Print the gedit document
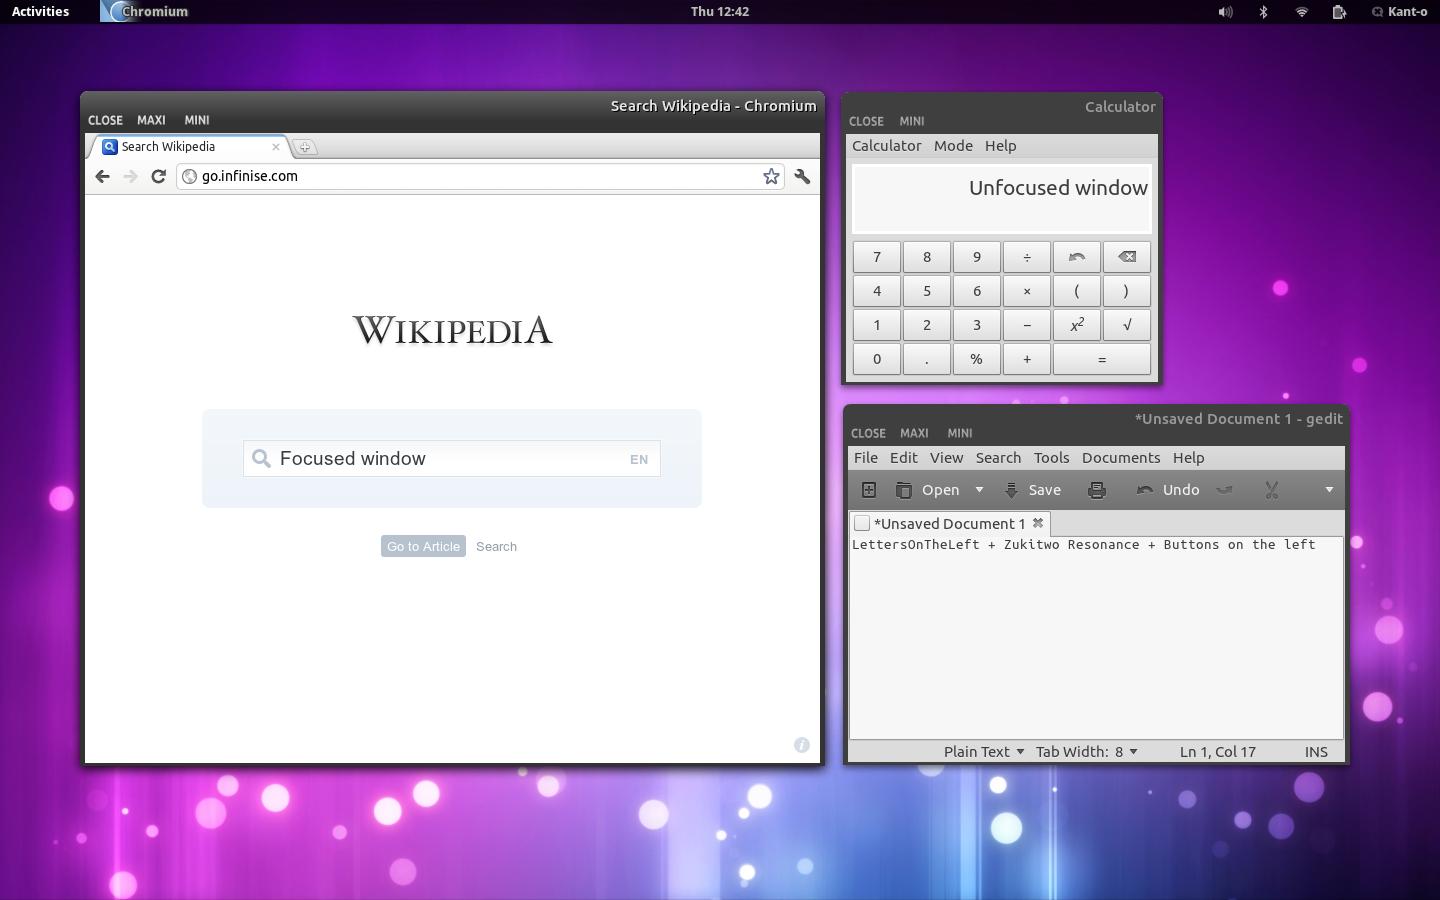 coord(1097,490)
